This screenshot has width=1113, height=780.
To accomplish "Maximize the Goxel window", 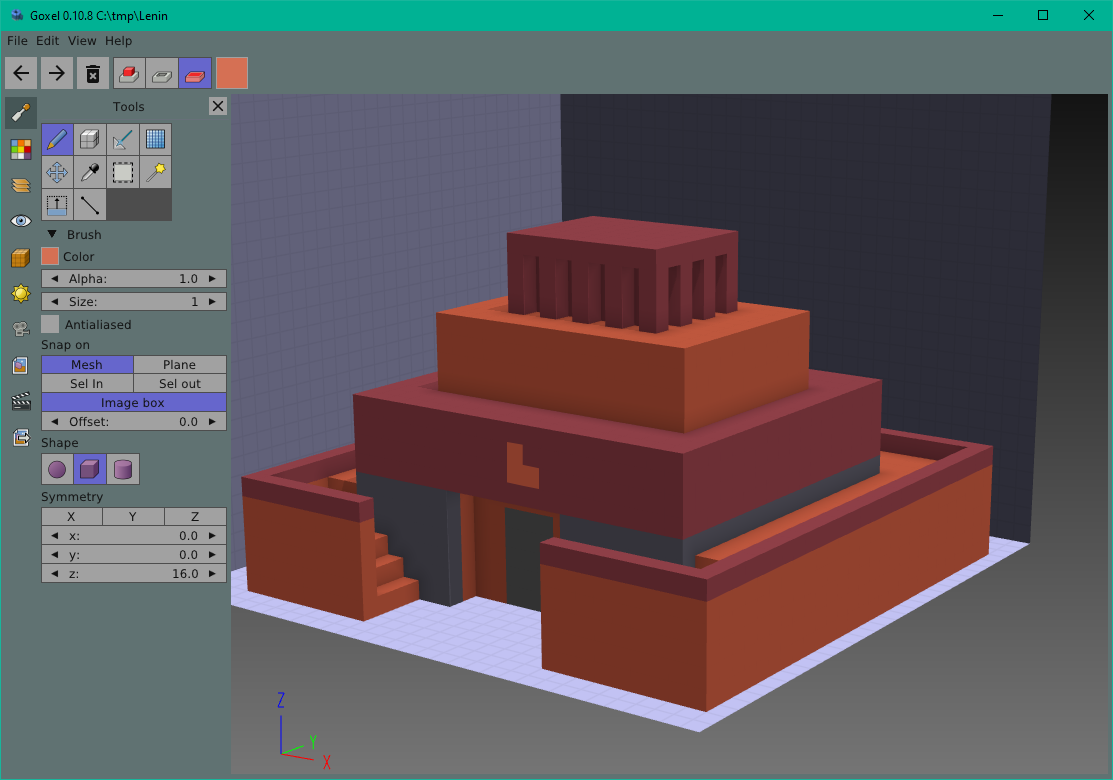I will tap(1043, 15).
